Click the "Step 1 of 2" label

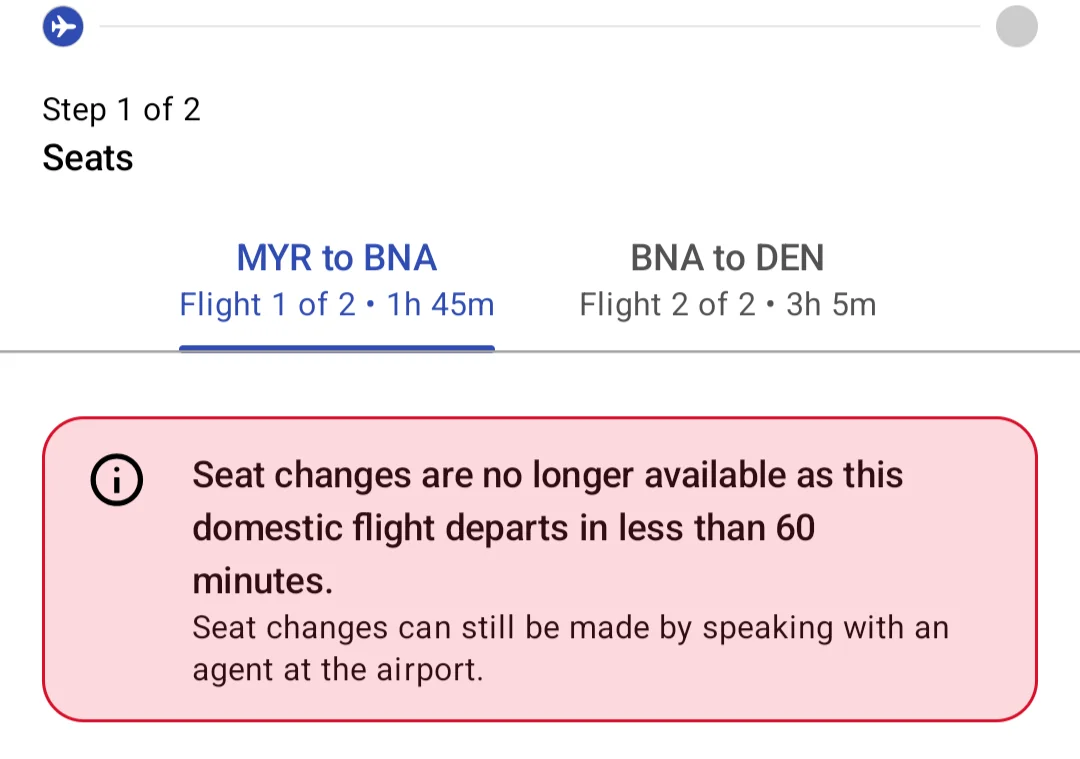121,109
